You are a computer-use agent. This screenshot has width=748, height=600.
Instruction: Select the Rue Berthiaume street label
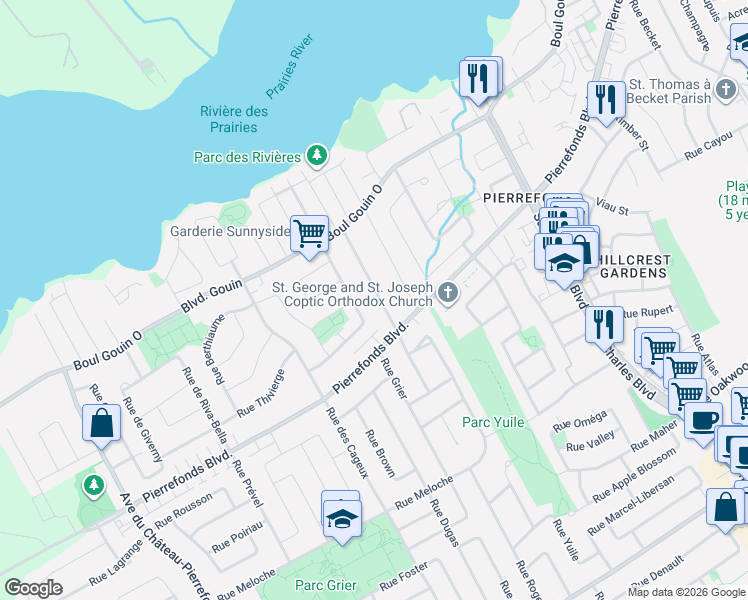point(215,350)
